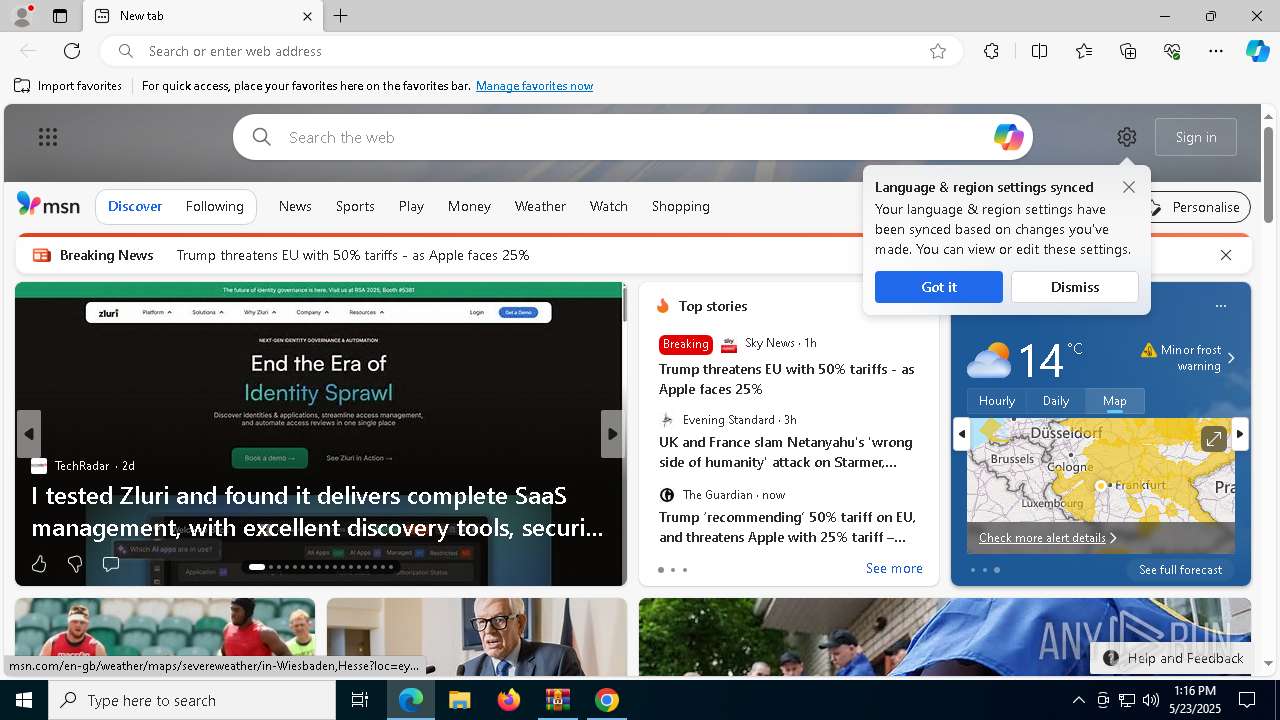Screen dimensions: 1280x720
Task: Open a new tab with the plus button
Action: tap(340, 16)
